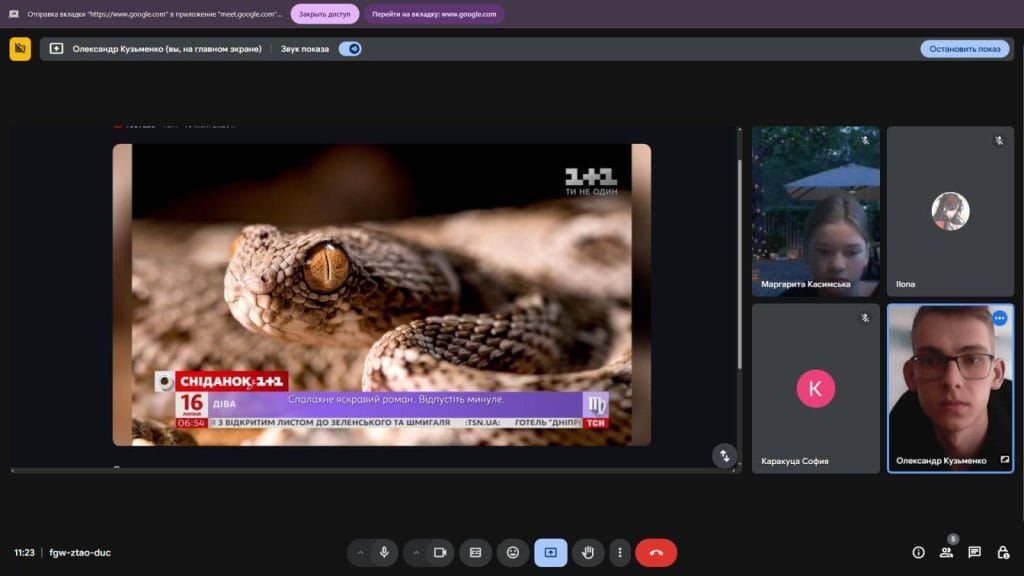The height and width of the screenshot is (576, 1024).
Task: Open host controls lock icon
Action: click(x=1003, y=552)
